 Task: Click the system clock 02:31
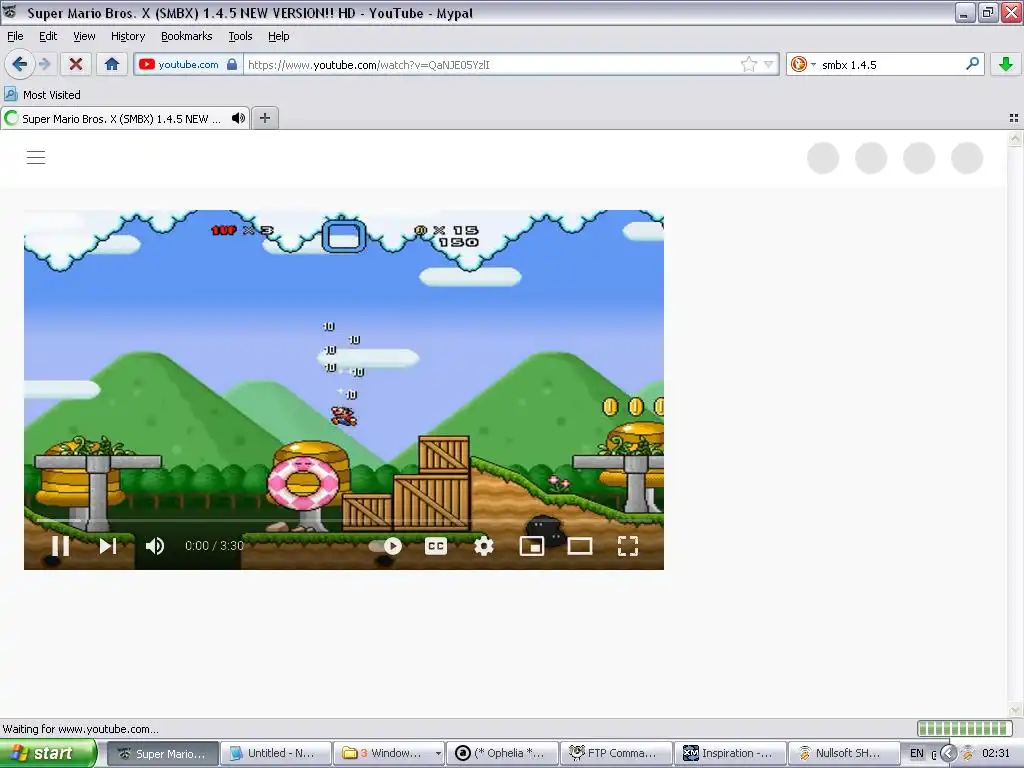(x=996, y=753)
